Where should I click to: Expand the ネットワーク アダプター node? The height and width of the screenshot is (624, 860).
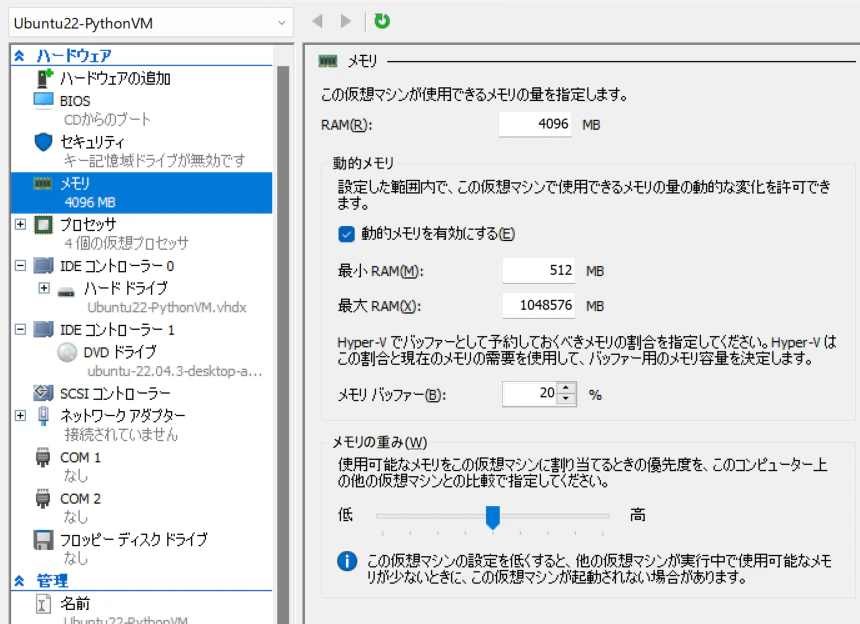tap(20, 415)
